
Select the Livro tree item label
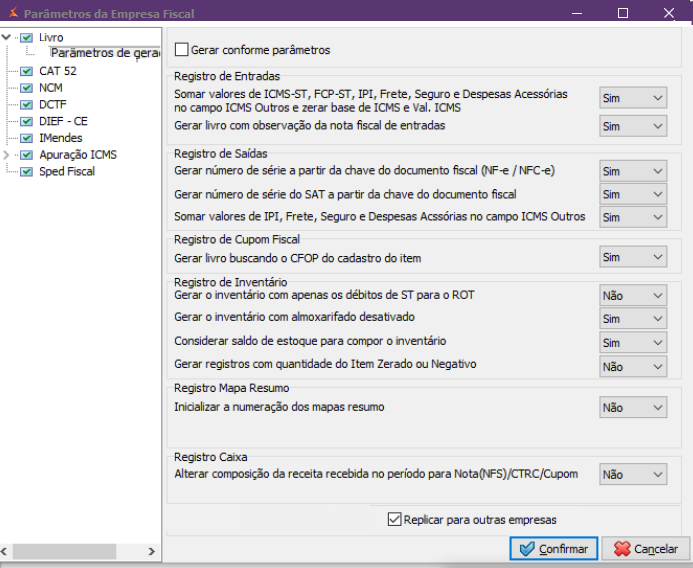tap(51, 38)
